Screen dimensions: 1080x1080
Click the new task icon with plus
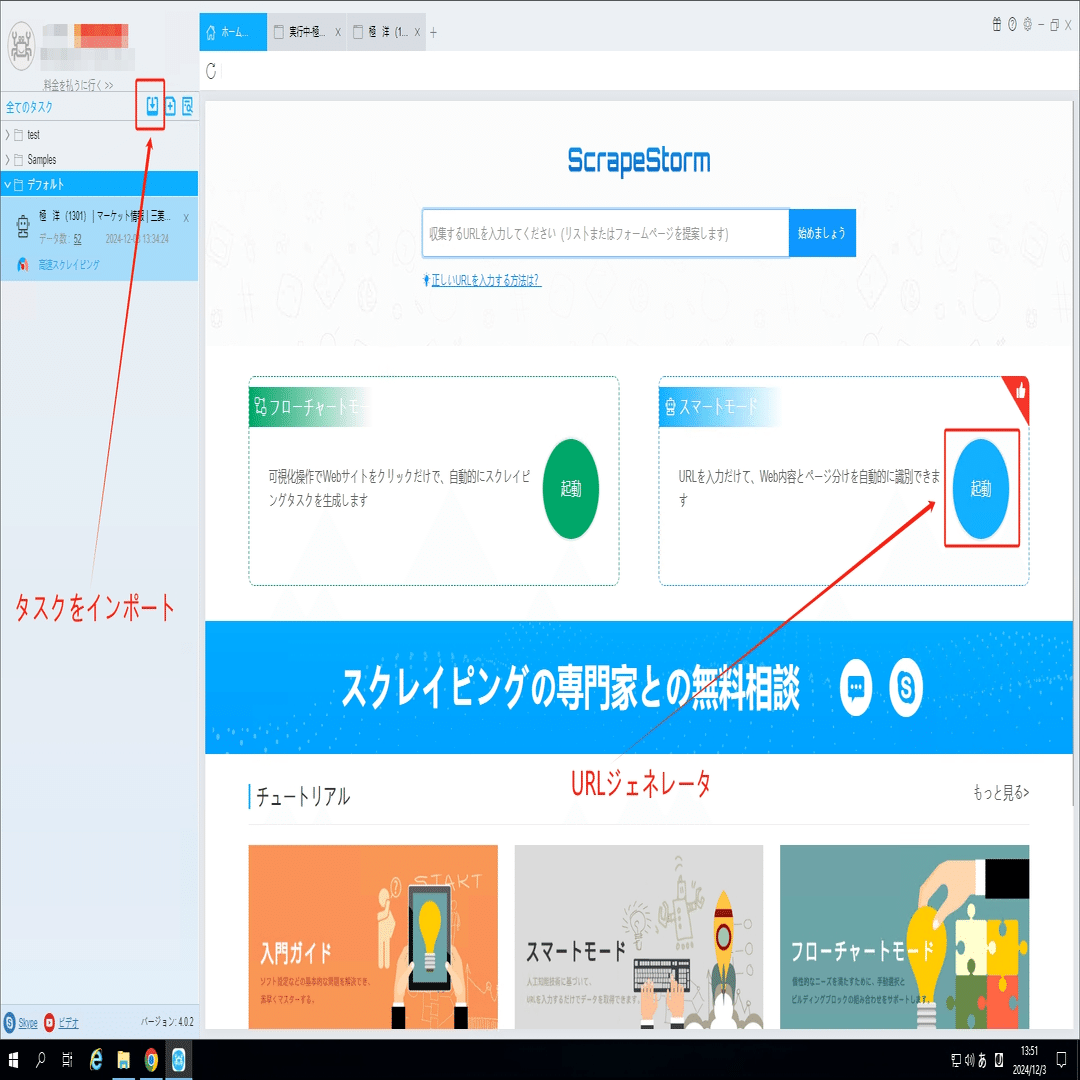tap(170, 106)
